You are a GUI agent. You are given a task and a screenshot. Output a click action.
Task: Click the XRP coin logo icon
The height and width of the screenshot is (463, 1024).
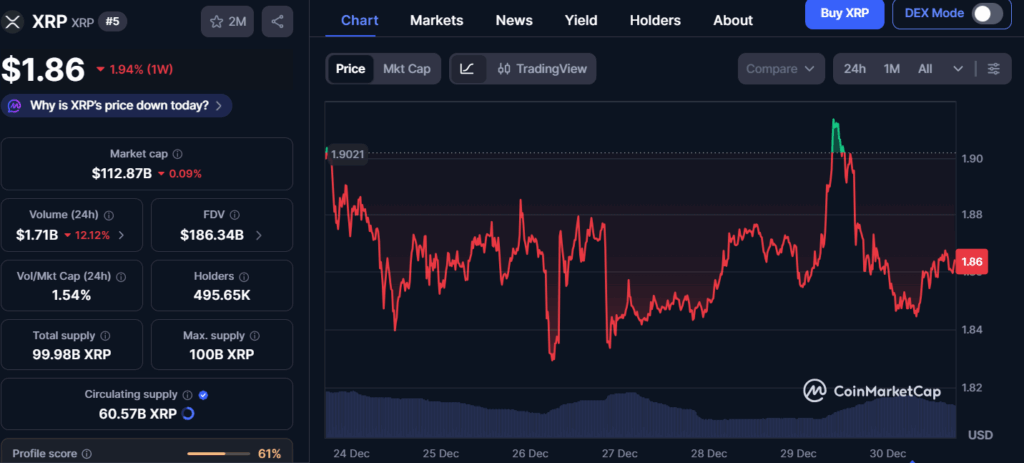click(14, 21)
